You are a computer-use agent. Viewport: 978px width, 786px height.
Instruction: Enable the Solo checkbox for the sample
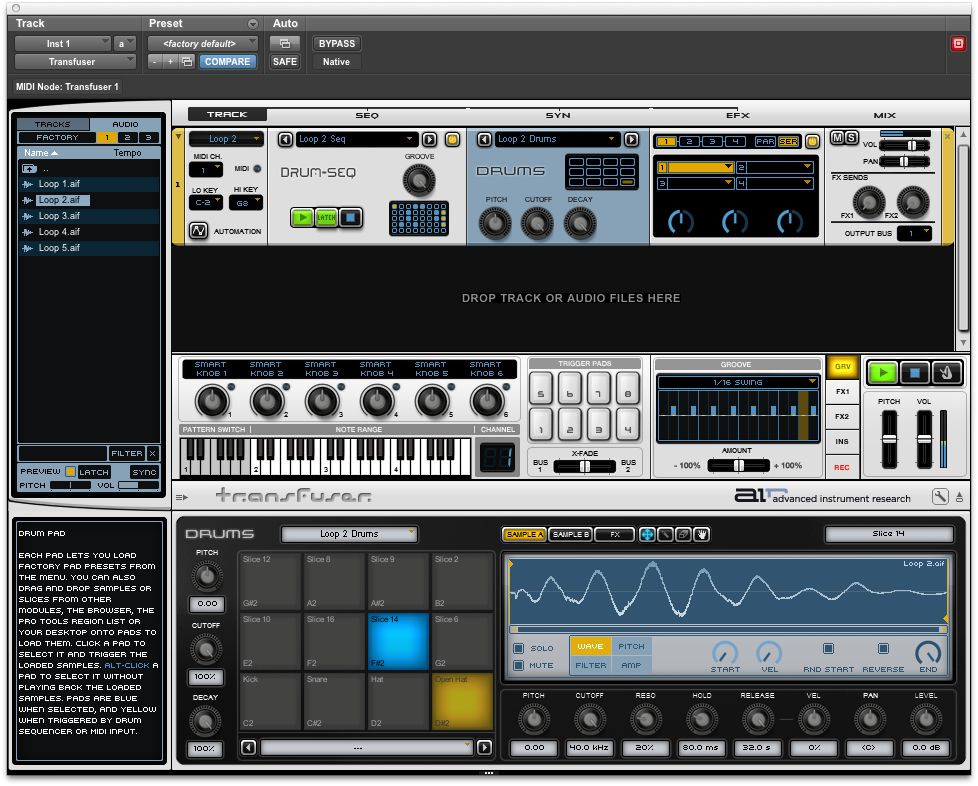pyautogui.click(x=518, y=648)
